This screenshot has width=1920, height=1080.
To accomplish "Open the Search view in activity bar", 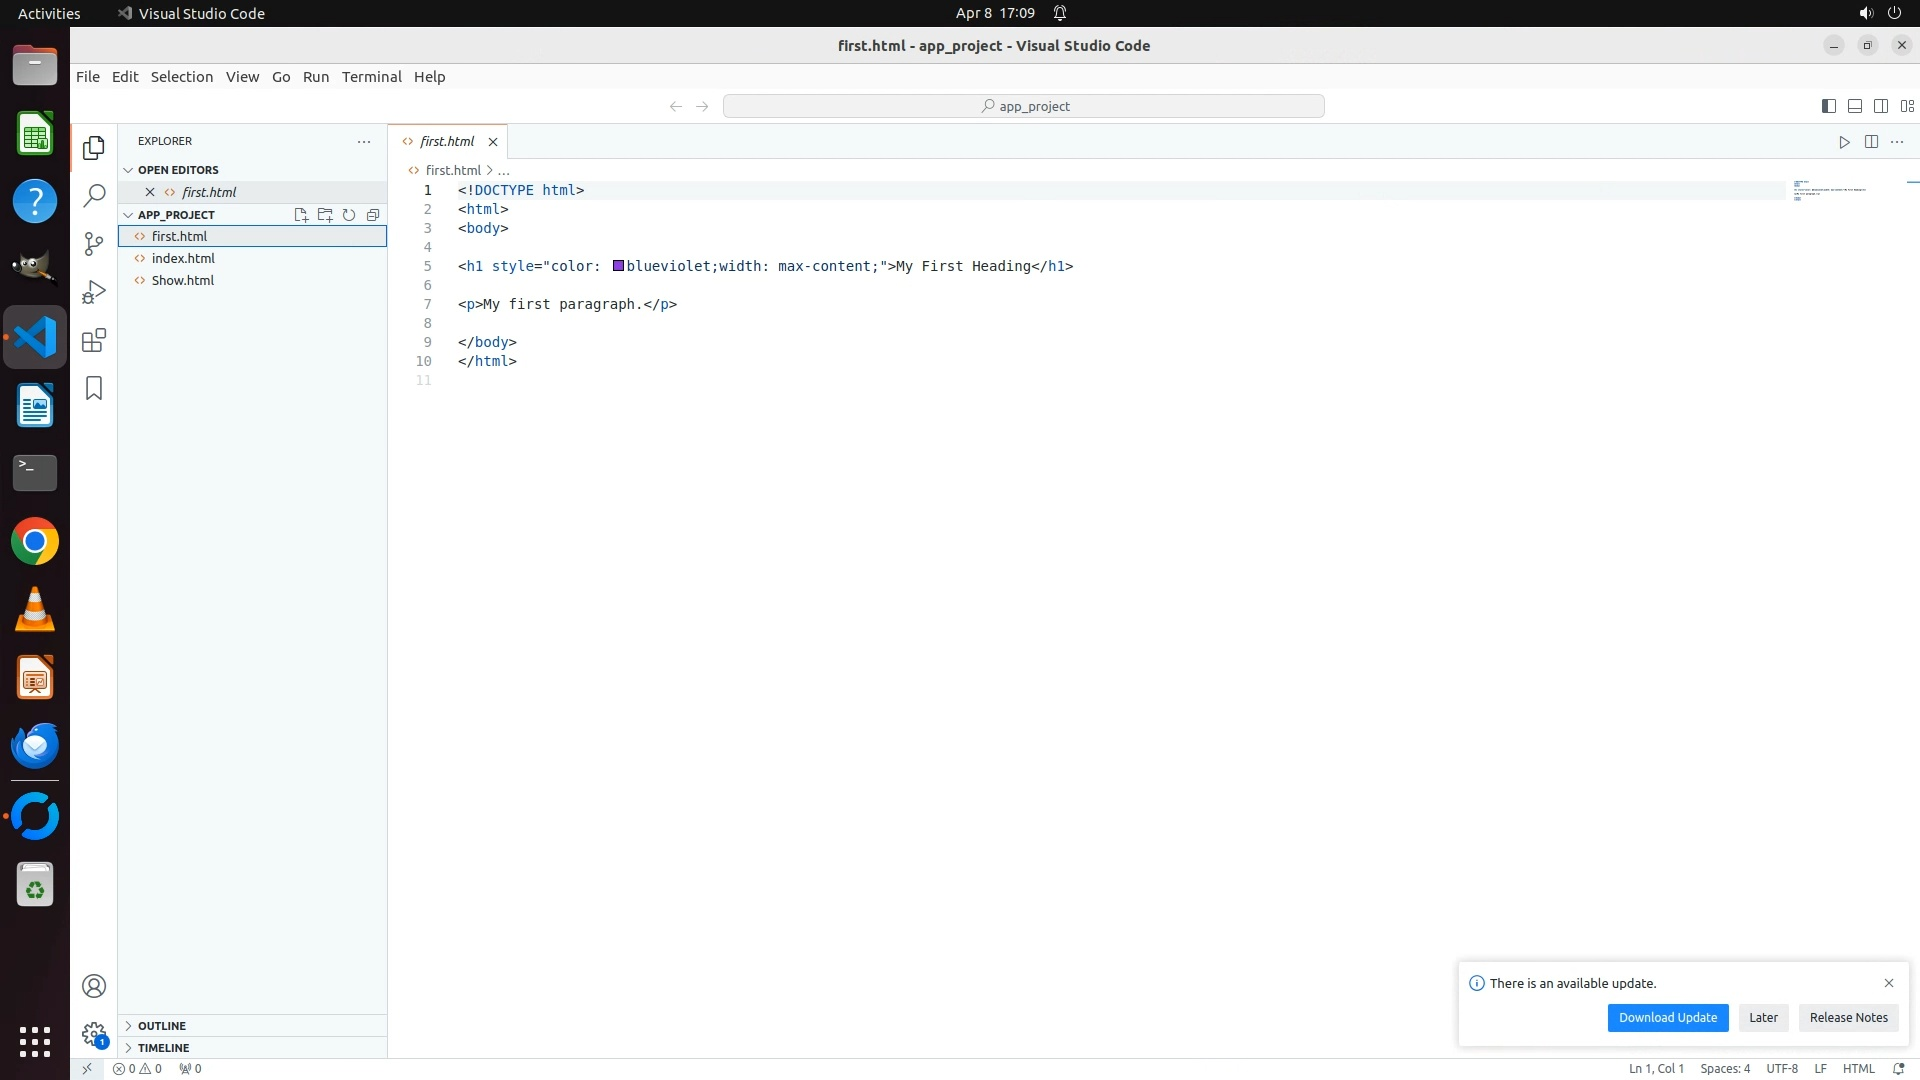I will pyautogui.click(x=94, y=196).
